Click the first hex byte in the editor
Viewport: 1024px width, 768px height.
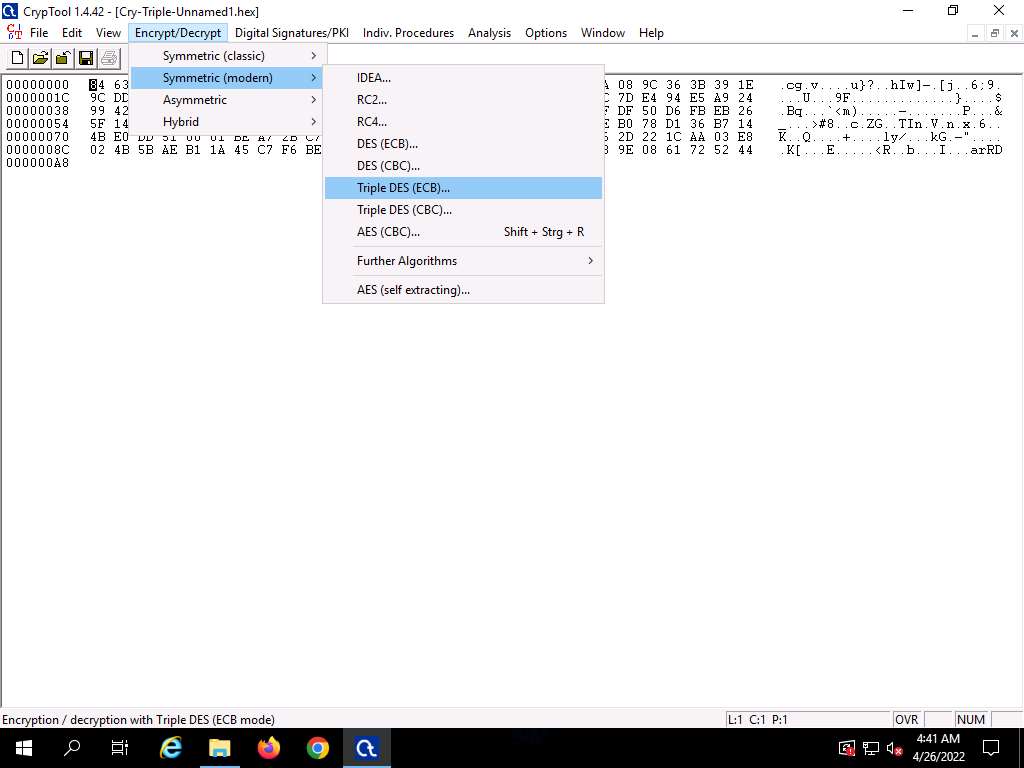pos(96,85)
